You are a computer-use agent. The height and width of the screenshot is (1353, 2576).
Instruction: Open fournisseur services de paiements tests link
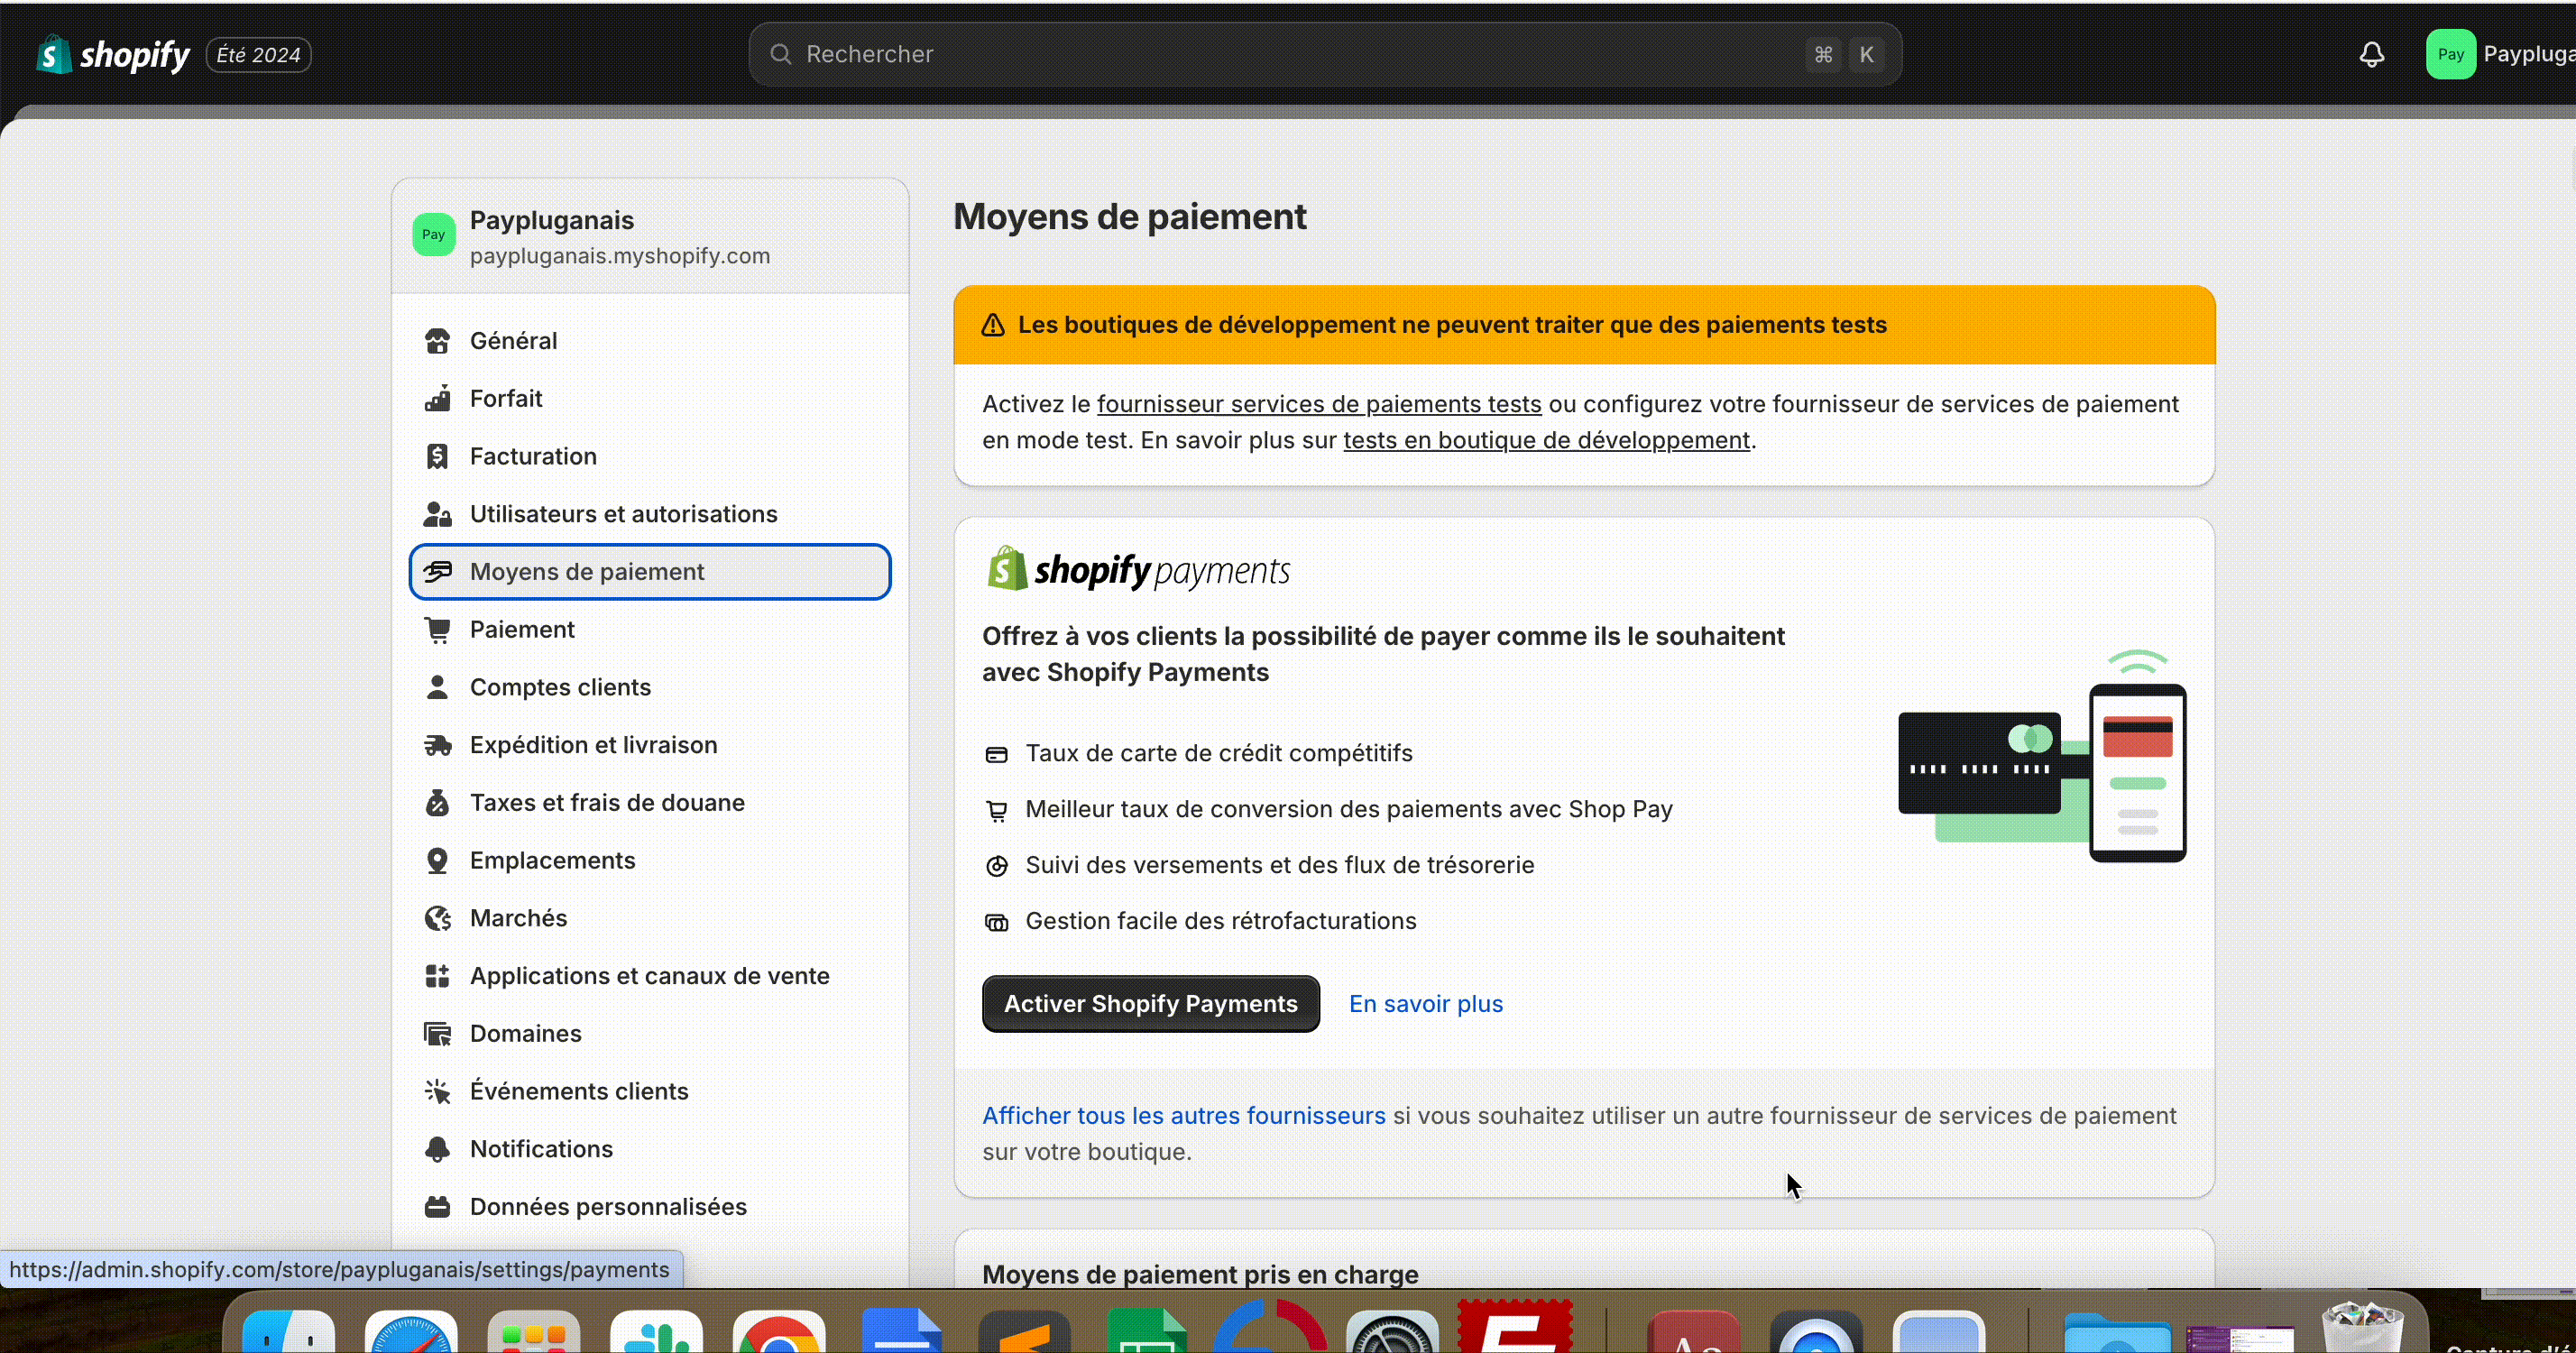[1319, 404]
